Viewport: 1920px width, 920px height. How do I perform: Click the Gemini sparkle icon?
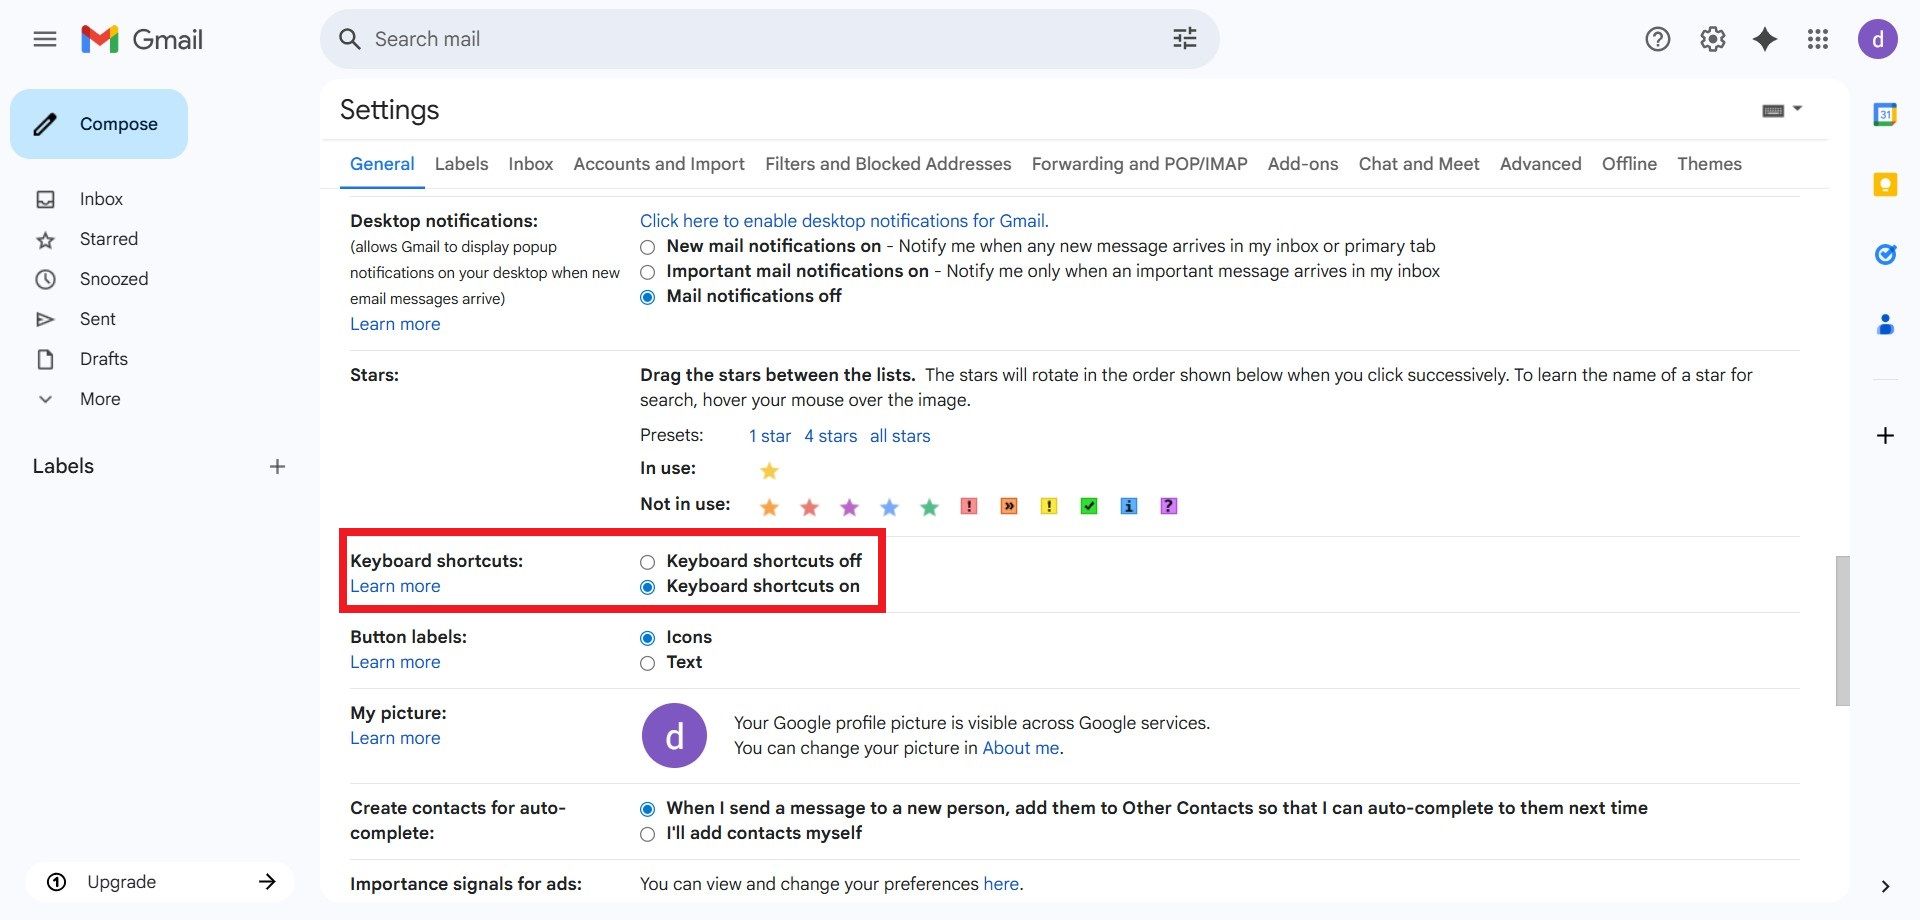1765,39
